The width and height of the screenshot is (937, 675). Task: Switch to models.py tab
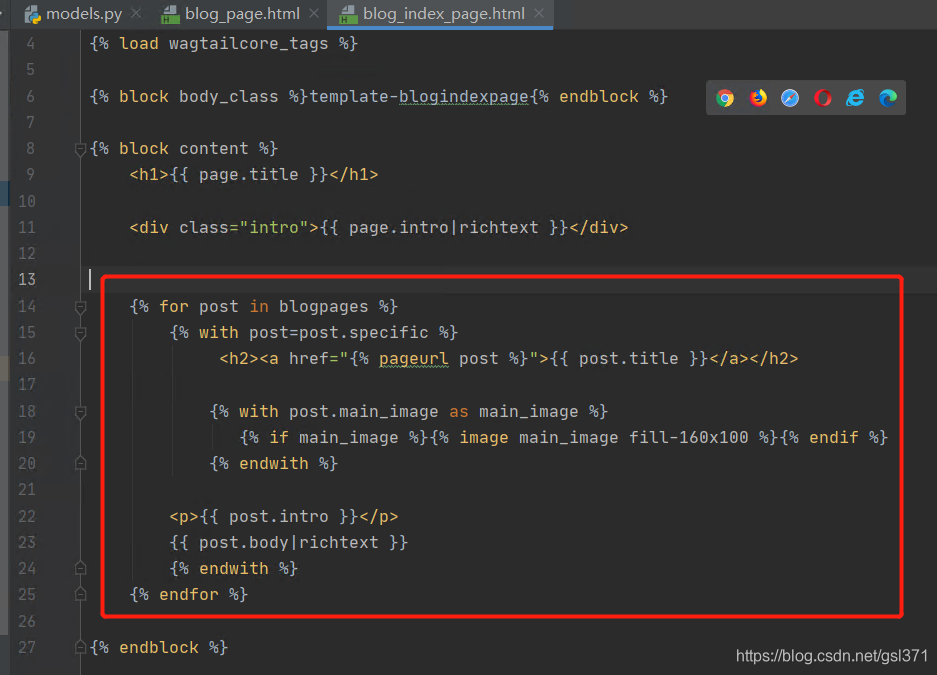[84, 14]
